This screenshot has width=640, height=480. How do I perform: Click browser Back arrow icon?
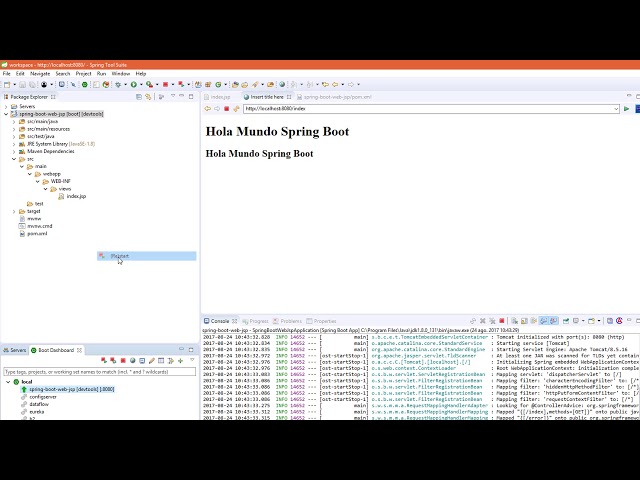point(207,109)
